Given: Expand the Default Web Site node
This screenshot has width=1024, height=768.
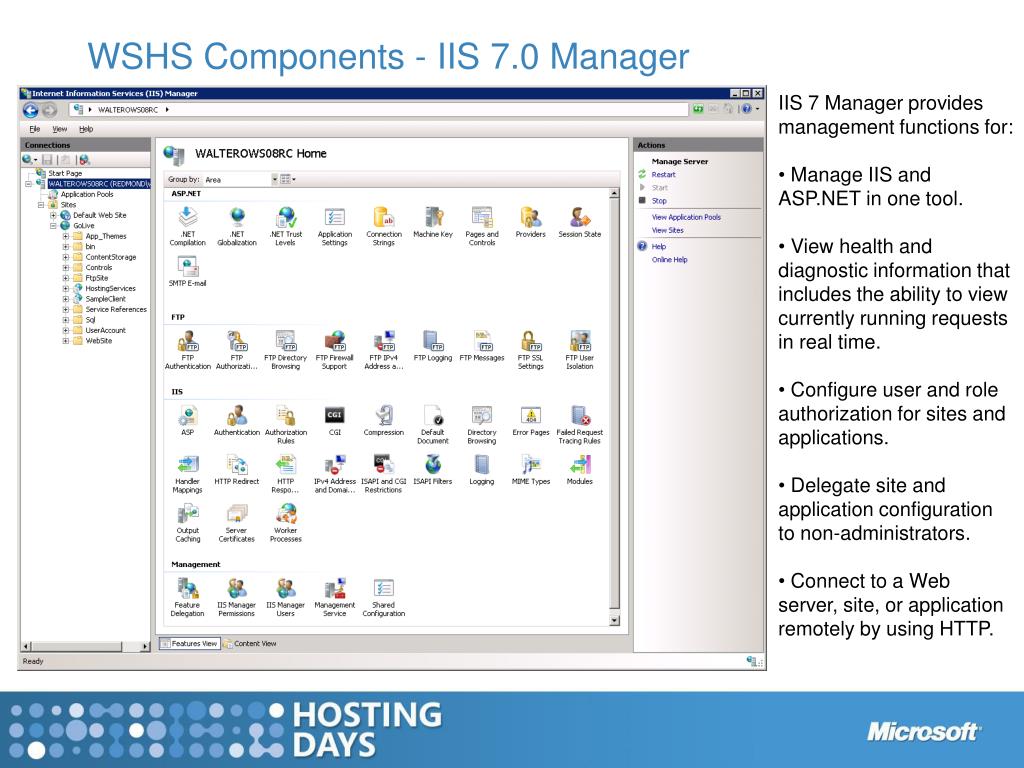Looking at the screenshot, I should click(x=54, y=216).
